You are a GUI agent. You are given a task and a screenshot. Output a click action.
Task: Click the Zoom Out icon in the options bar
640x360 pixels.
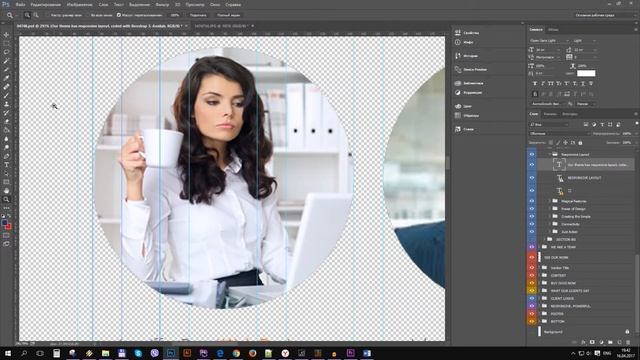pyautogui.click(x=36, y=15)
